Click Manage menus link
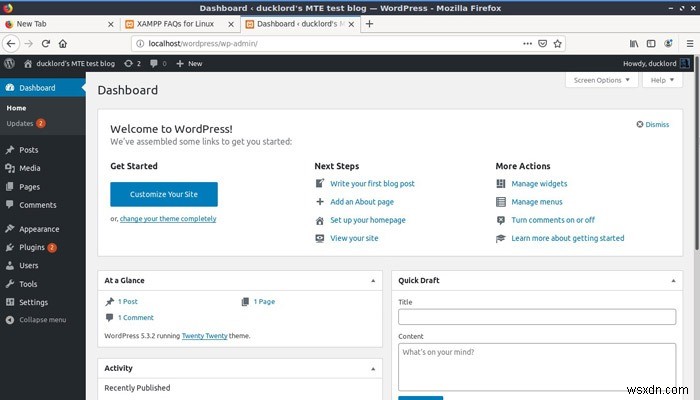This screenshot has width=700, height=400. 537,202
